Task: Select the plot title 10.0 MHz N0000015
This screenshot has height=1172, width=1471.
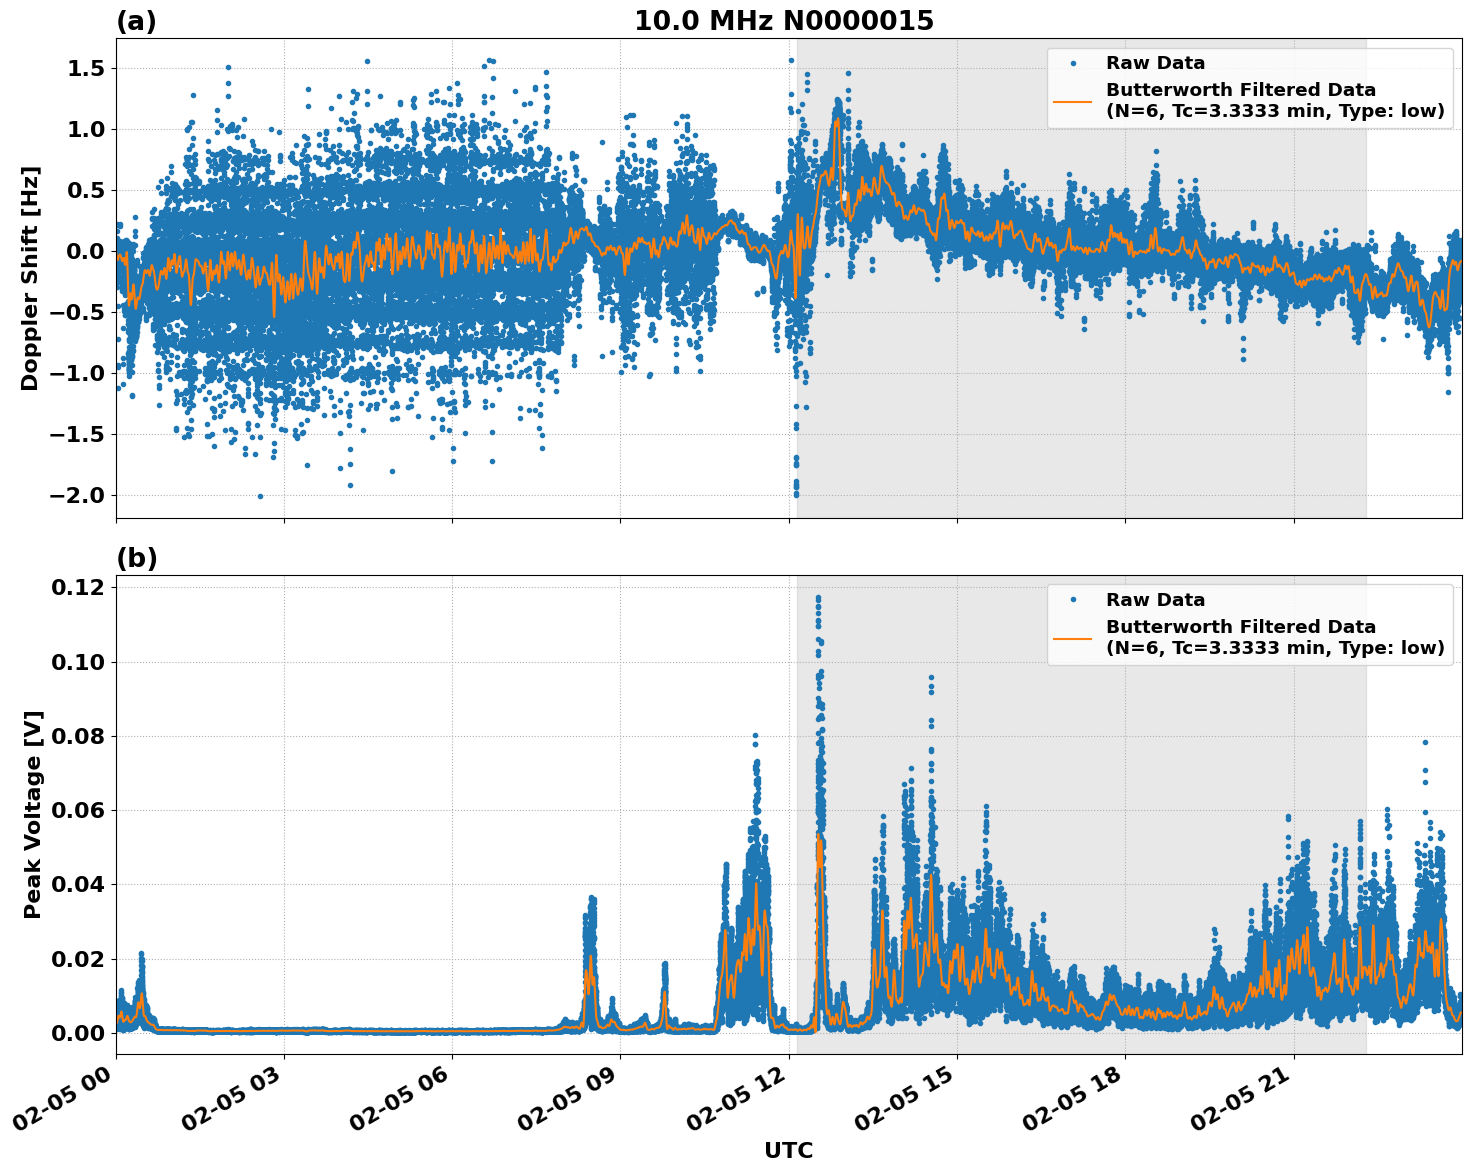Action: (x=784, y=20)
